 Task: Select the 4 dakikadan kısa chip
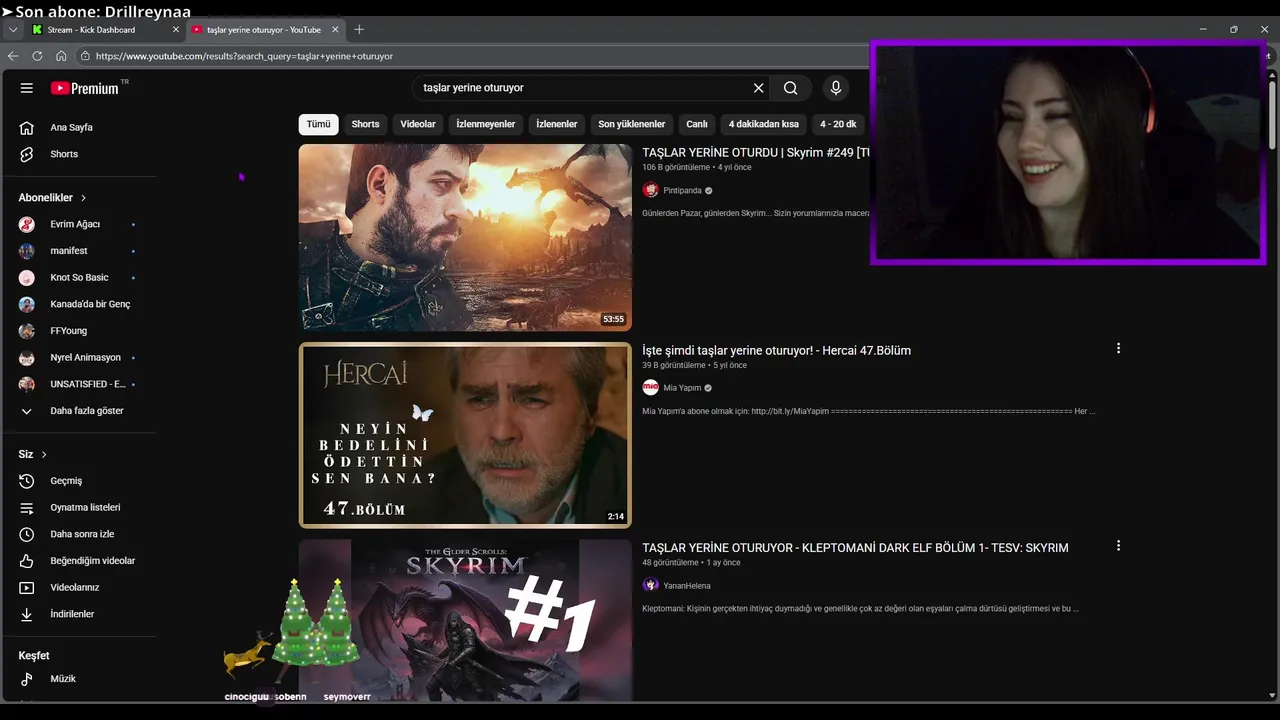point(764,124)
